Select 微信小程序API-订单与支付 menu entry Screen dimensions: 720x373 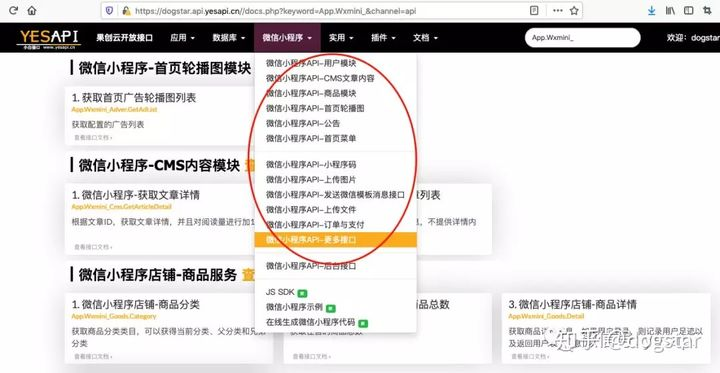click(335, 225)
